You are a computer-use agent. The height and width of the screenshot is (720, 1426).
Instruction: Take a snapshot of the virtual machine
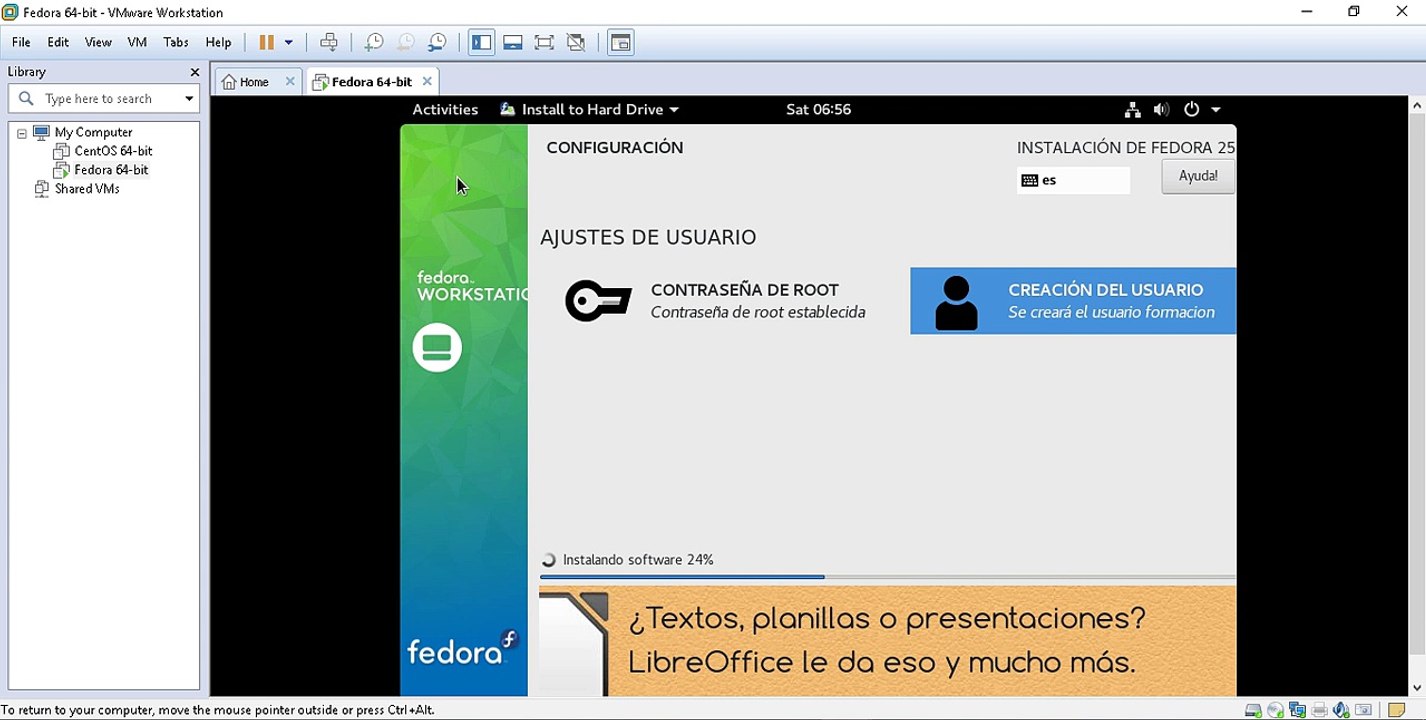tap(373, 42)
